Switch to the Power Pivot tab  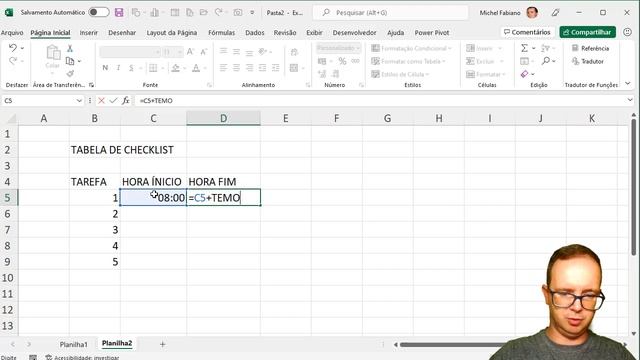click(431, 33)
